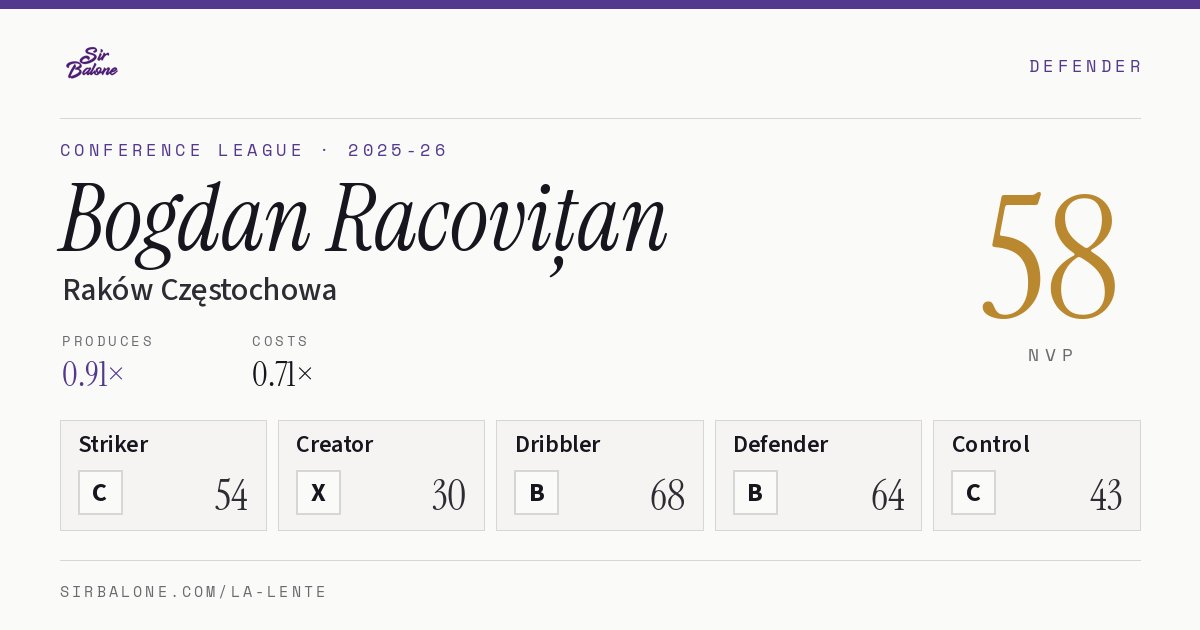This screenshot has width=1200, height=630.
Task: Click the Creator card title
Action: click(334, 444)
